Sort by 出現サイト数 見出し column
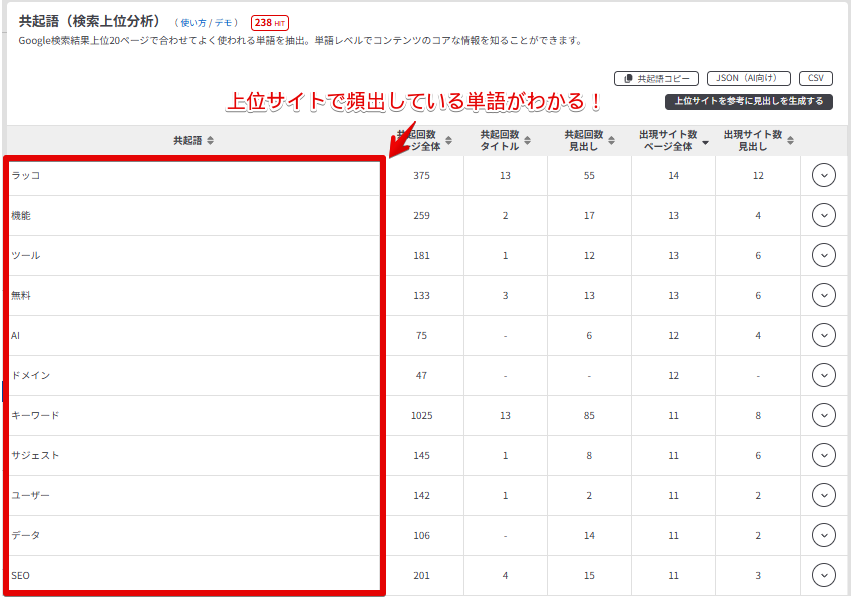 (x=758, y=140)
